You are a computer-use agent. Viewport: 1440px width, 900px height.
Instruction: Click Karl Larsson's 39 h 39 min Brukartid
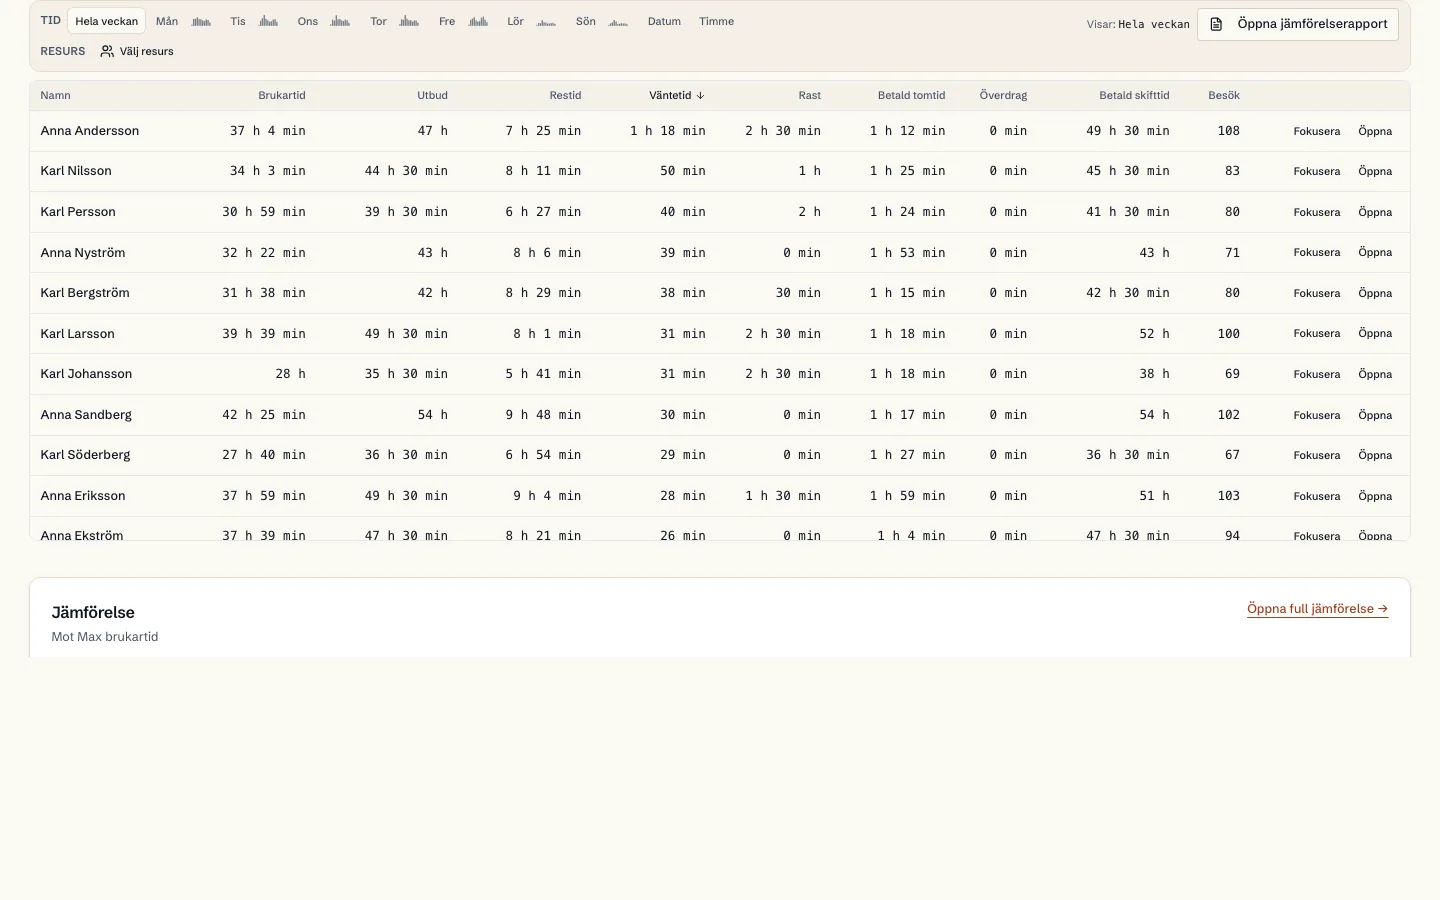[x=264, y=334]
